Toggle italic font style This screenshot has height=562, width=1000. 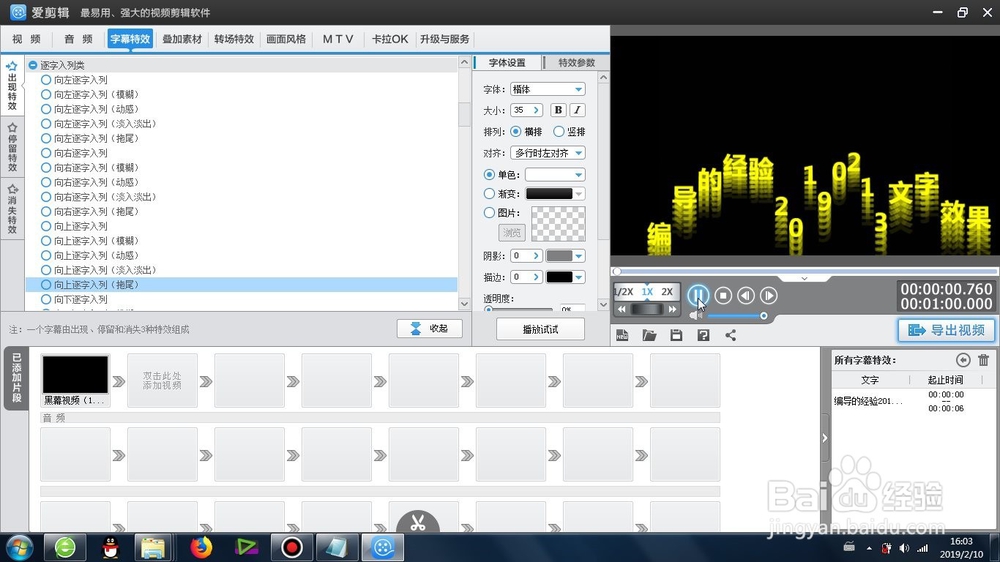tap(577, 110)
